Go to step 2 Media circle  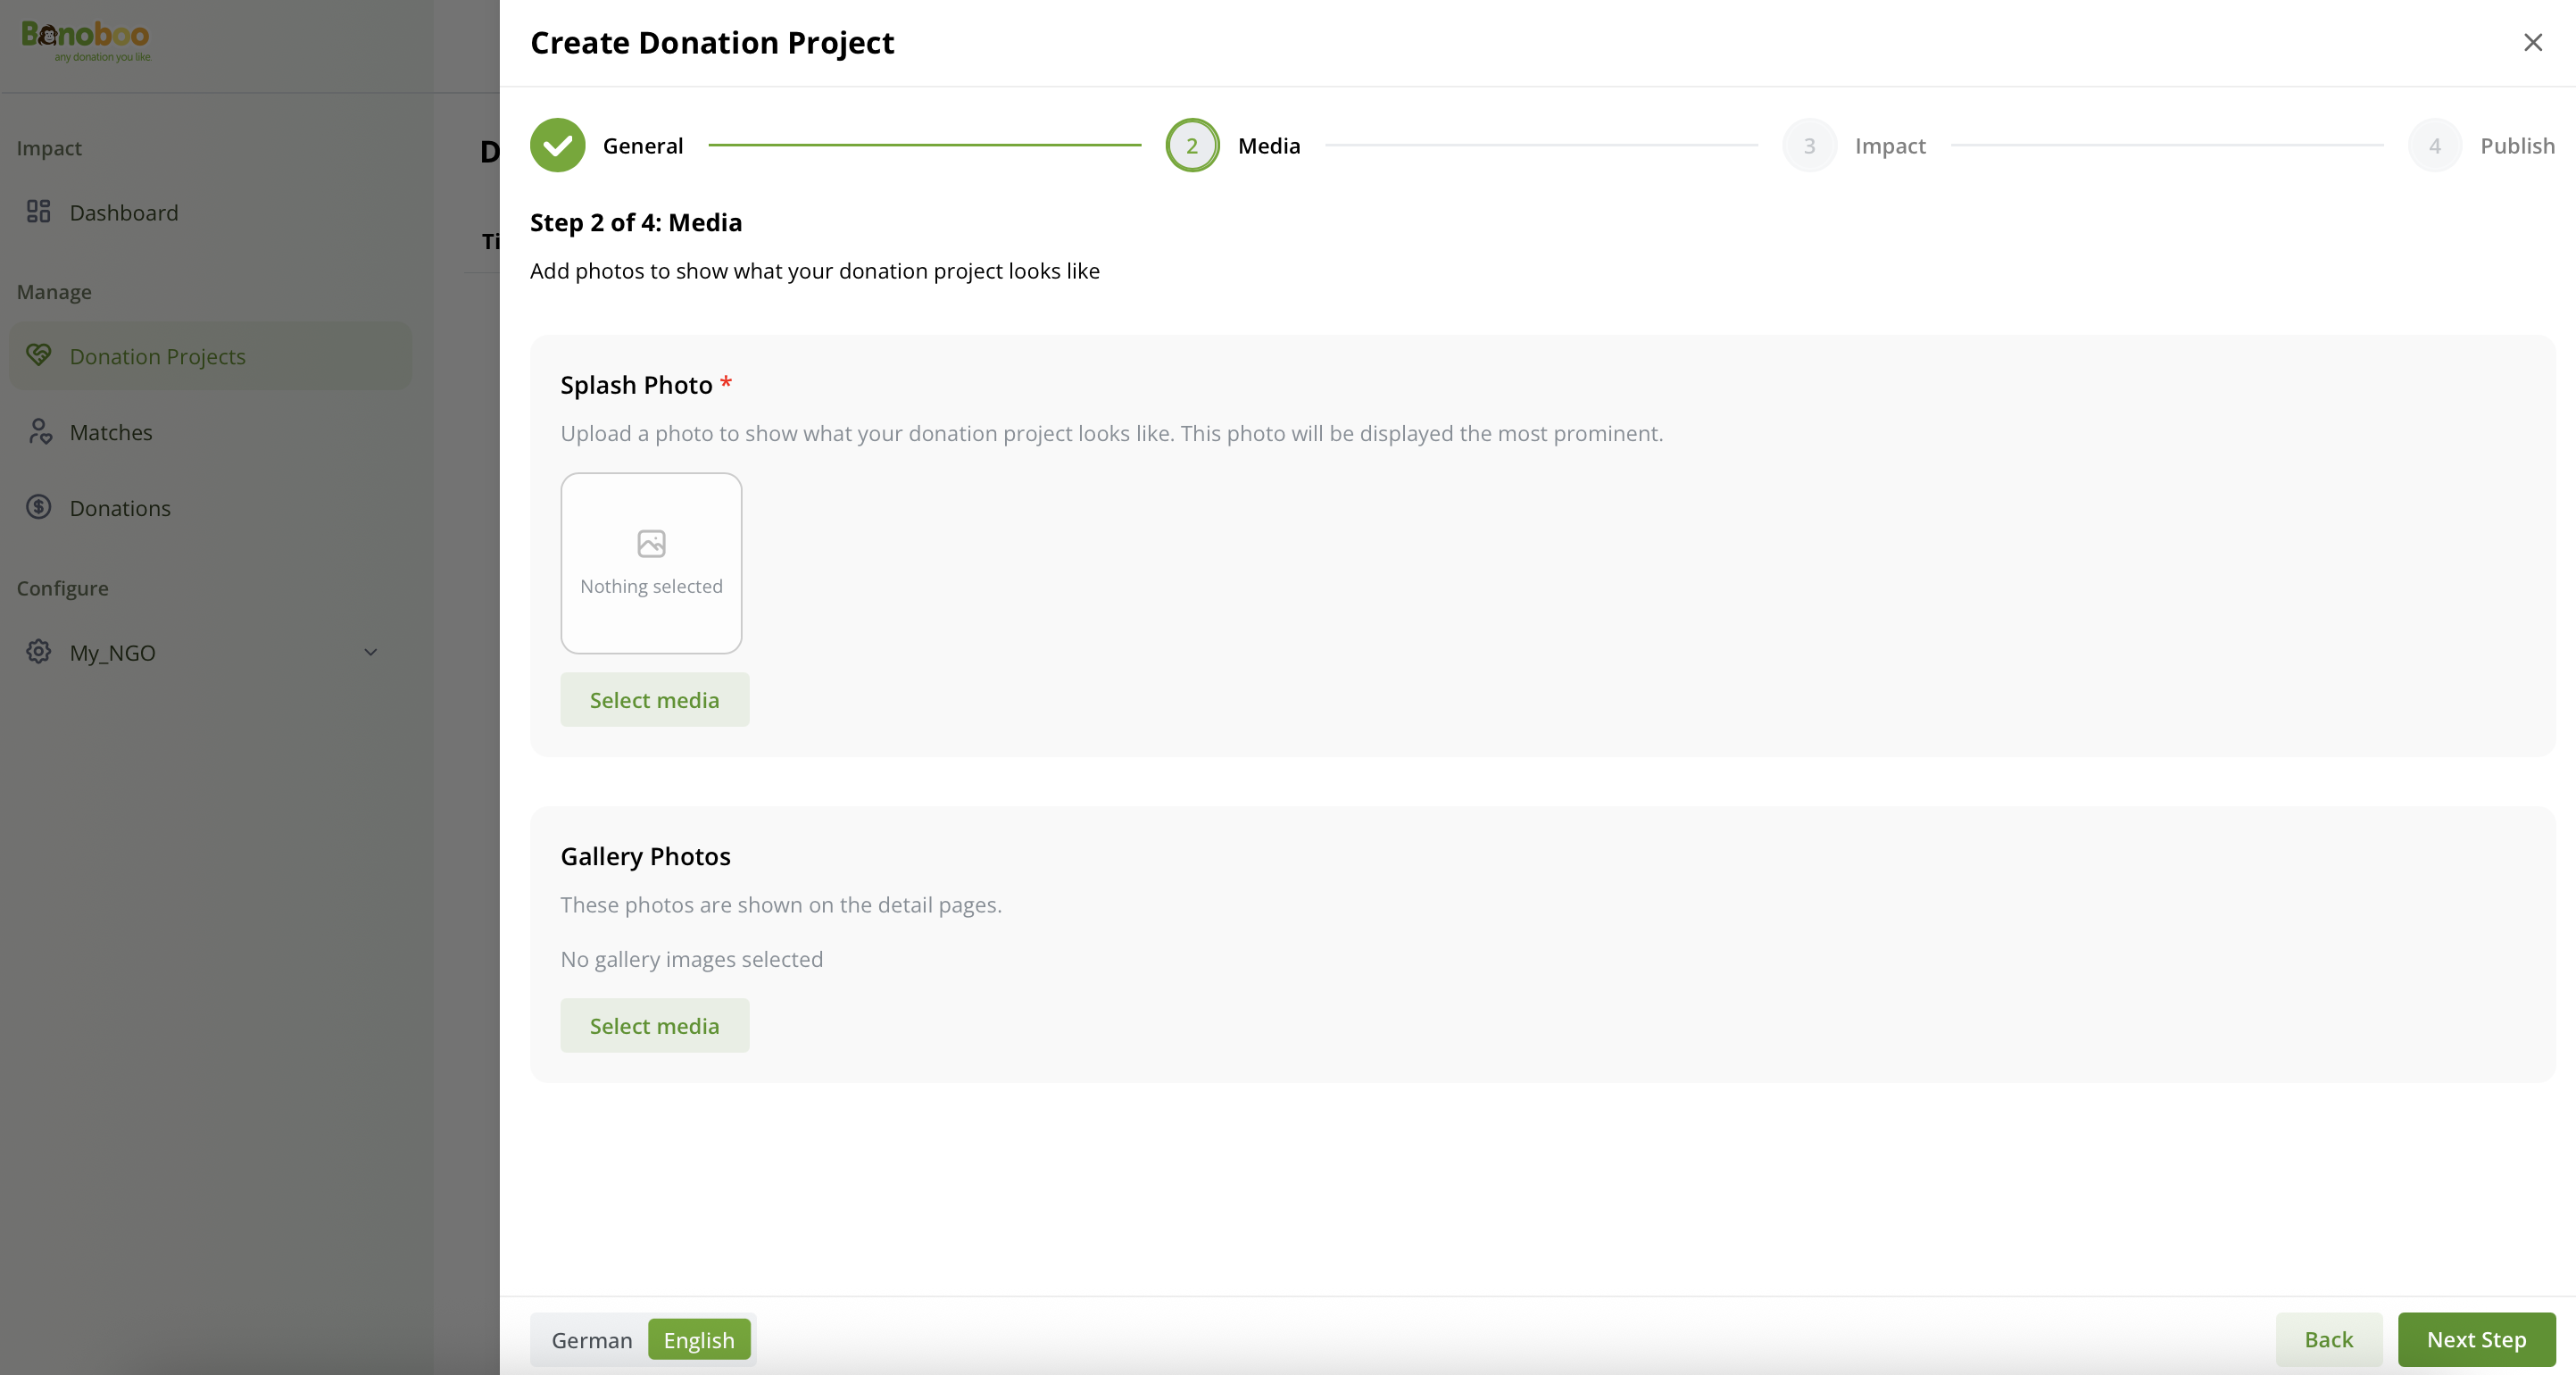(1191, 145)
